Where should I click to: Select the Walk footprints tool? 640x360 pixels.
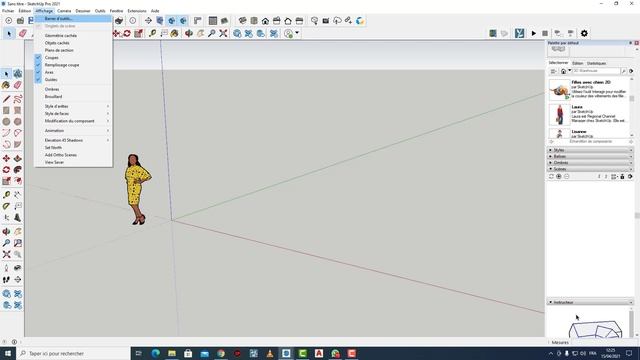click(6, 280)
